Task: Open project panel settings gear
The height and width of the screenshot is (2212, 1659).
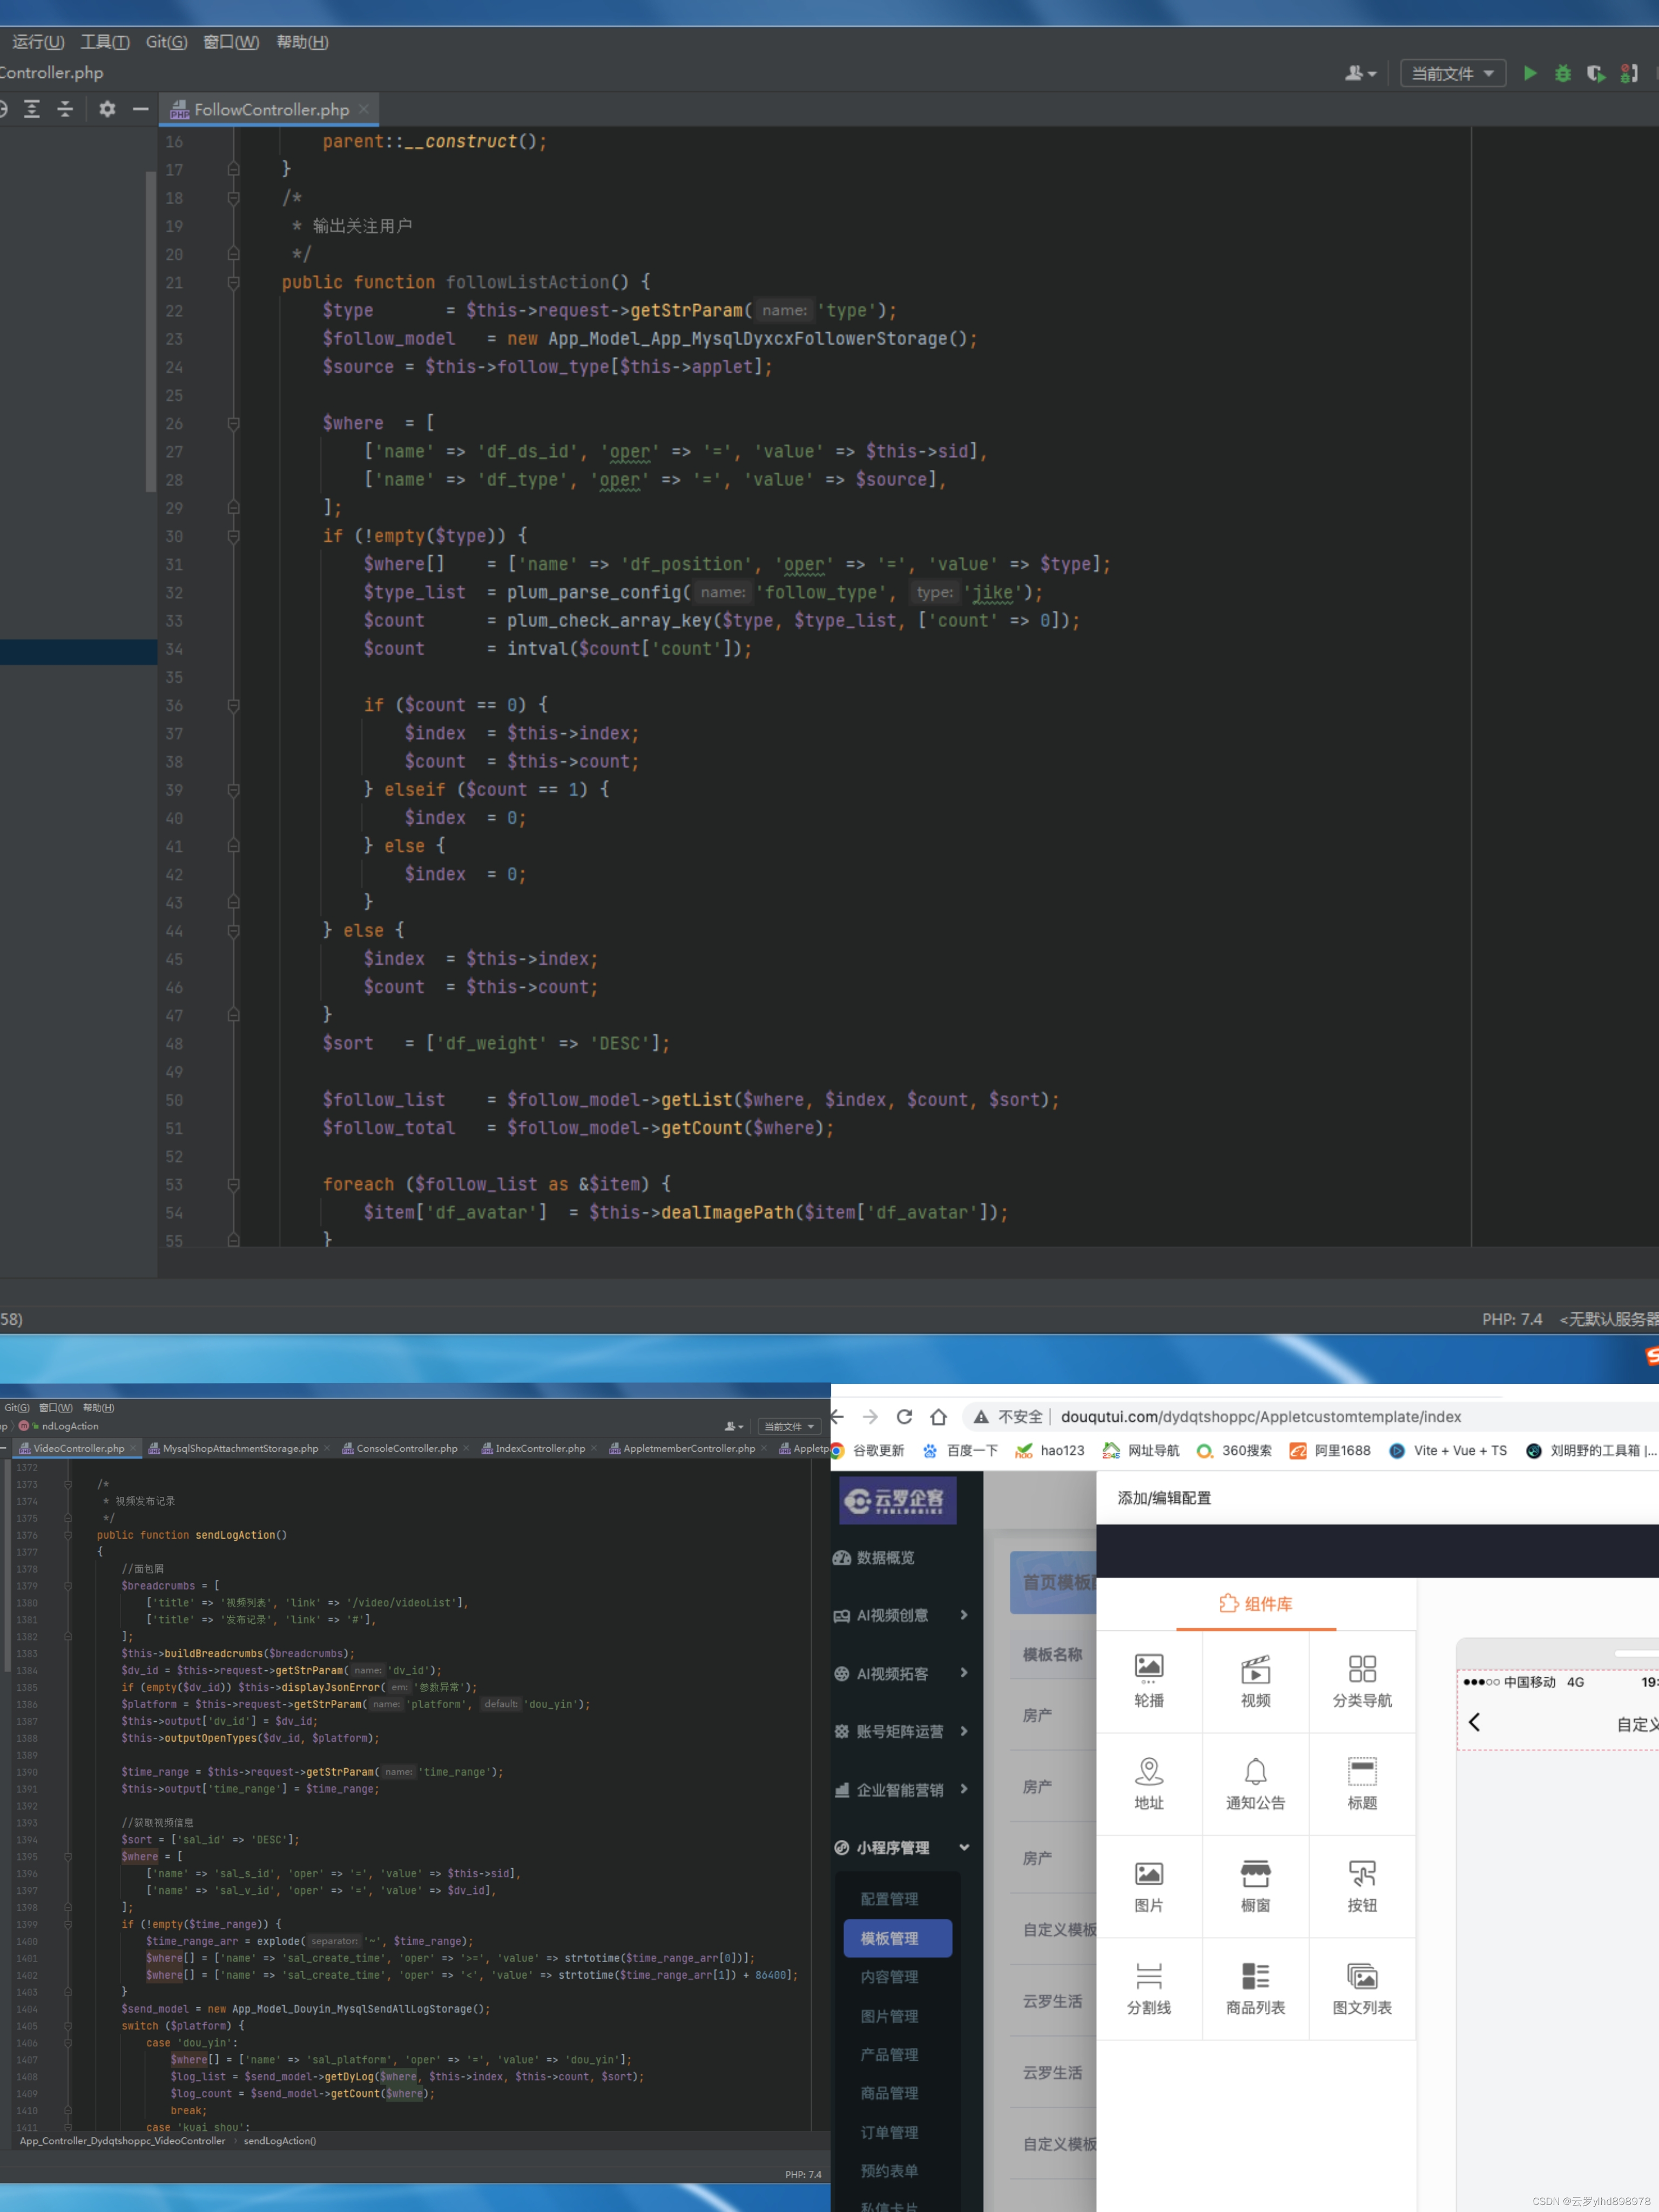Action: tap(107, 109)
